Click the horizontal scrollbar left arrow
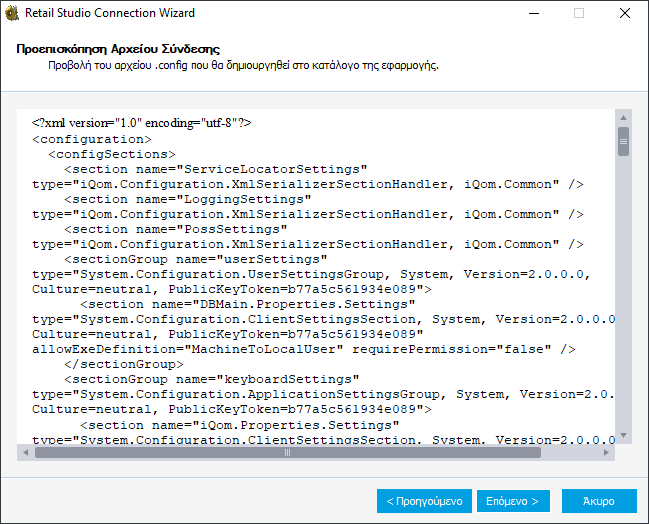Viewport: 649px width, 524px height. (25, 452)
